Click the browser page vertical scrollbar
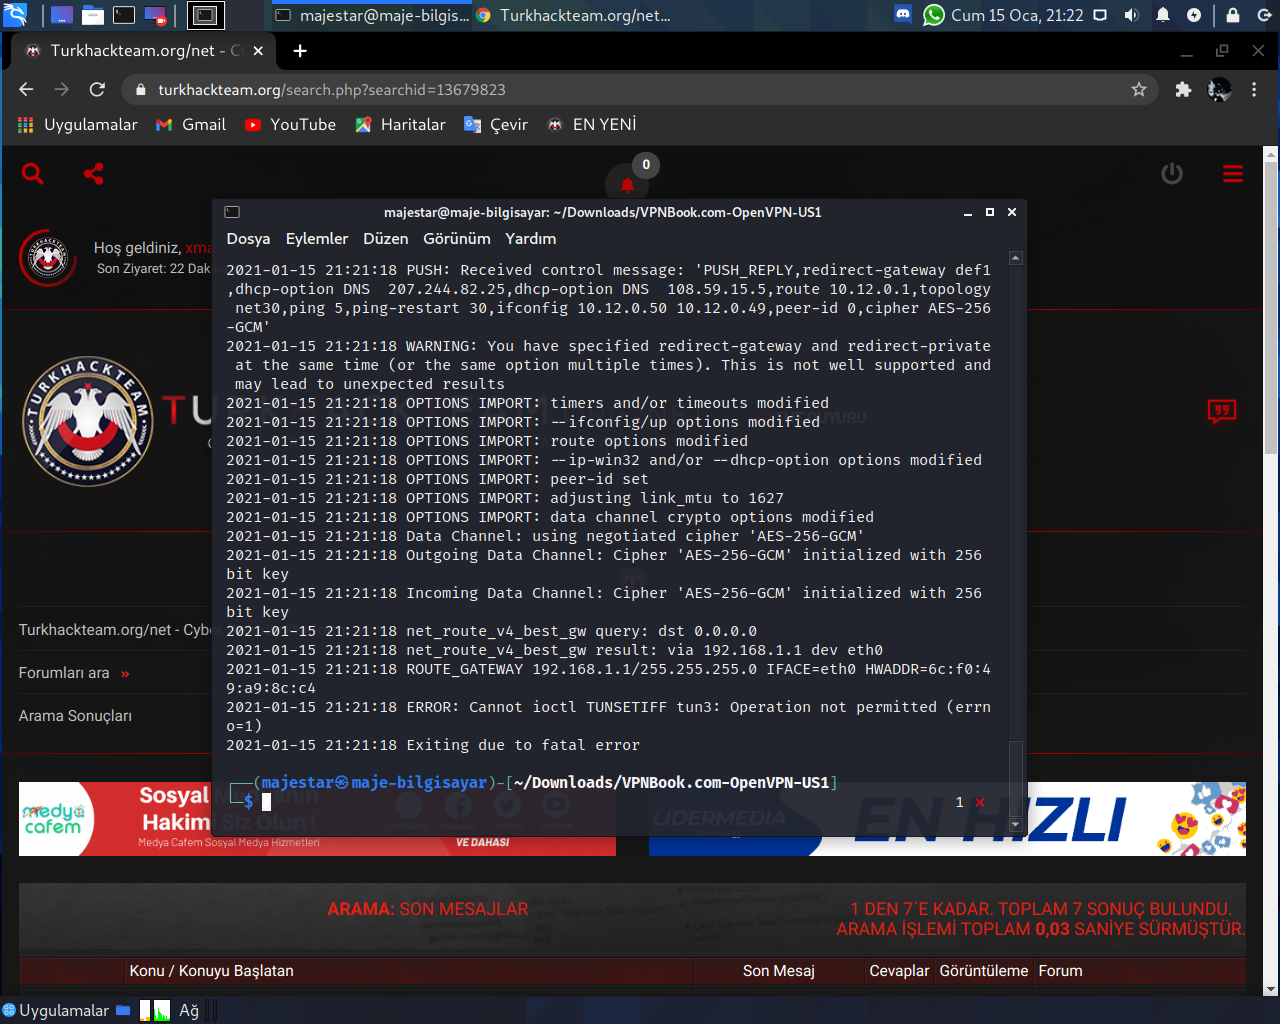 (x=1271, y=310)
